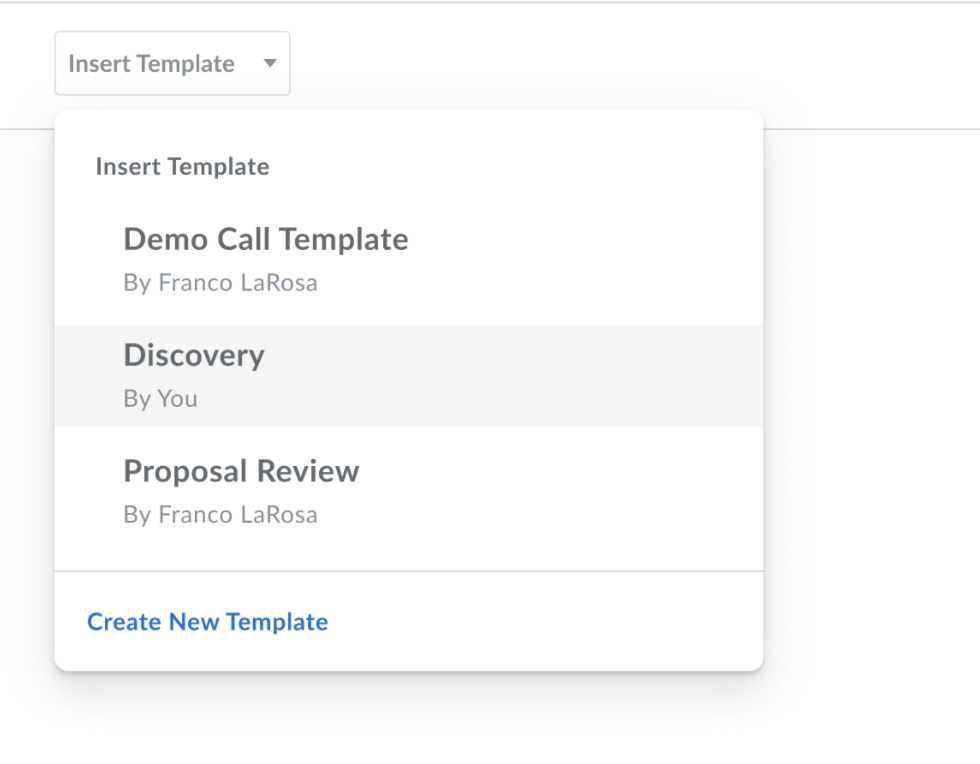Click the Insert Template dropdown arrow
The height and width of the screenshot is (764, 980).
(270, 63)
